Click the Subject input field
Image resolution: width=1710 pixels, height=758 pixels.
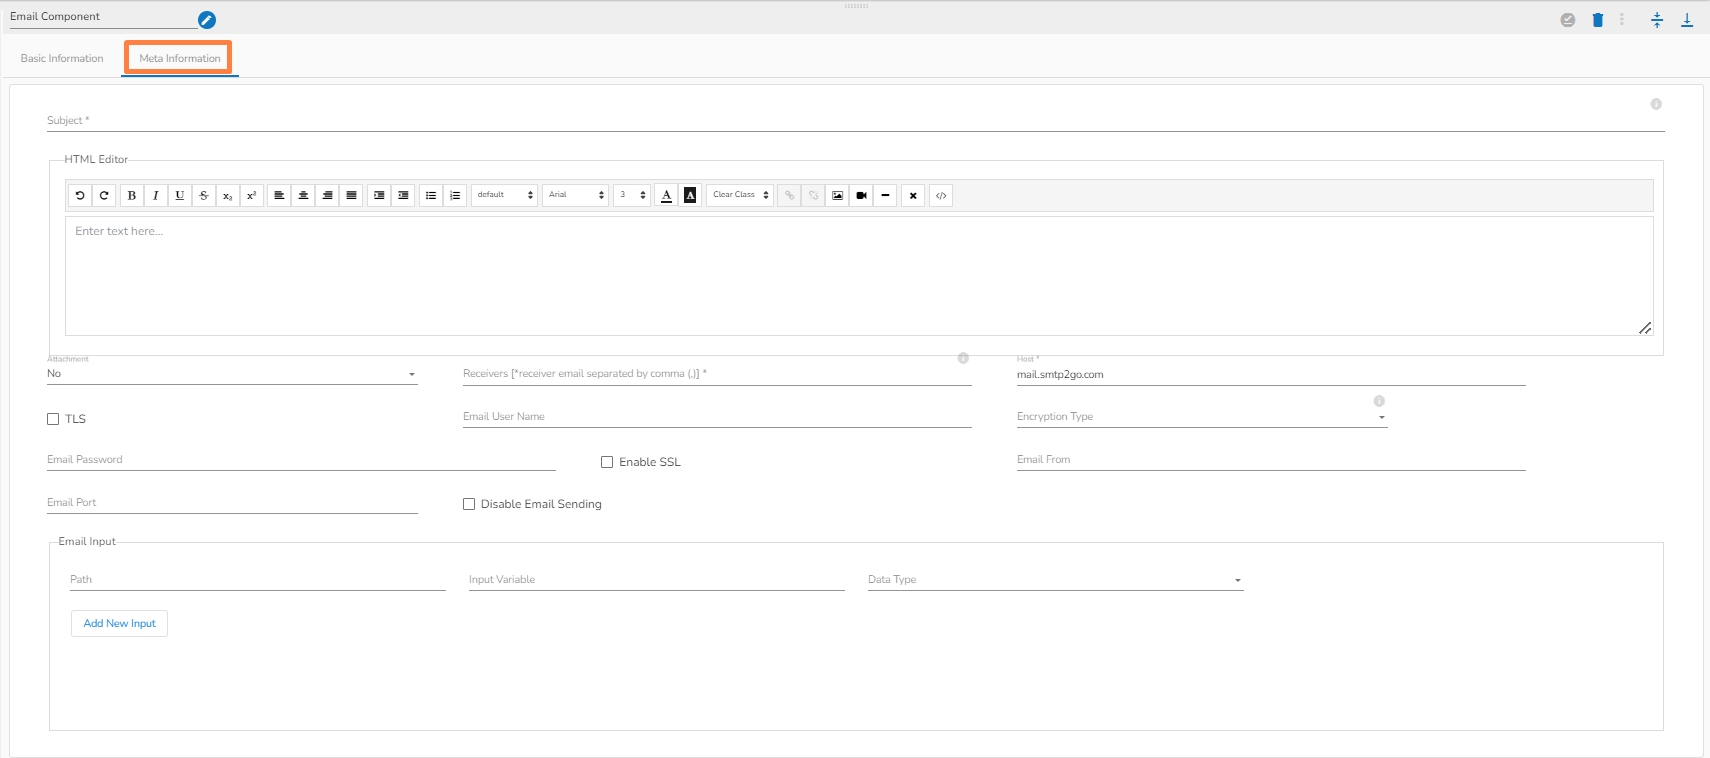855,120
